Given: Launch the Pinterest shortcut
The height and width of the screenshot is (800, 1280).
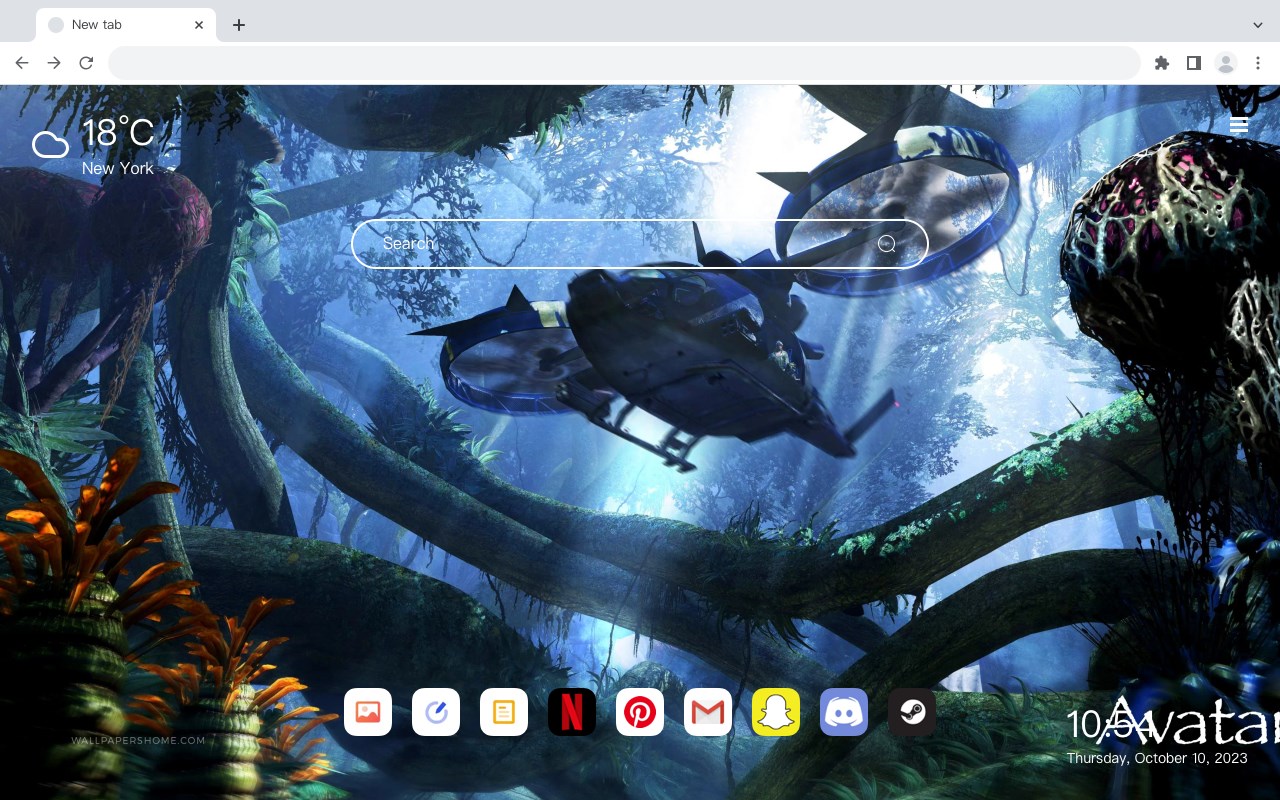Looking at the screenshot, I should point(640,712).
